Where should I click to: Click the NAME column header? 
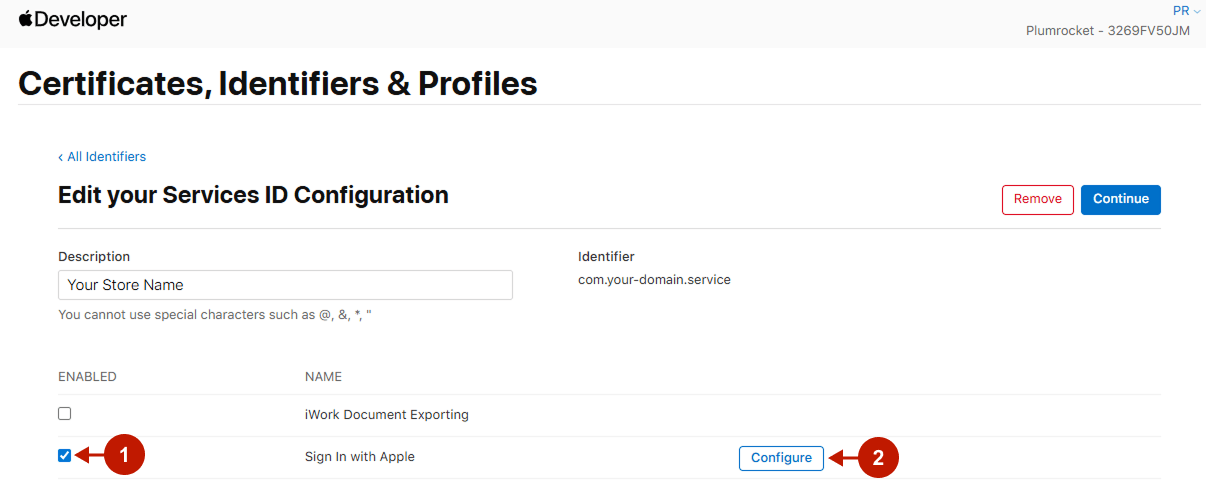click(323, 377)
